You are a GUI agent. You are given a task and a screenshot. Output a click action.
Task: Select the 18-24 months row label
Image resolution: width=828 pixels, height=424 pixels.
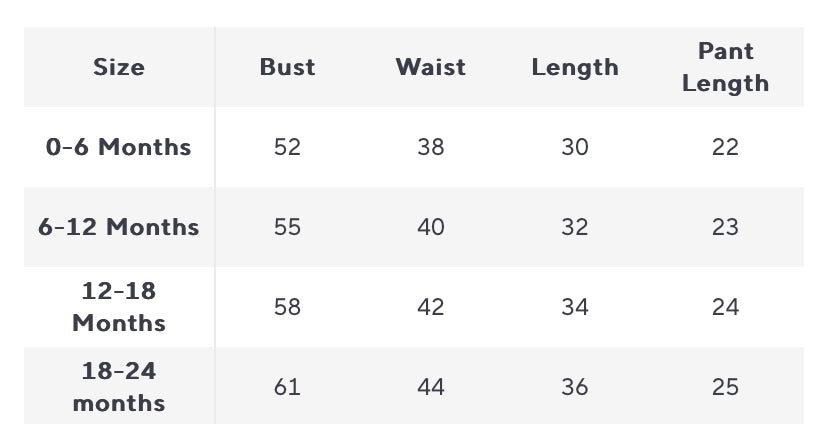pyautogui.click(x=119, y=387)
